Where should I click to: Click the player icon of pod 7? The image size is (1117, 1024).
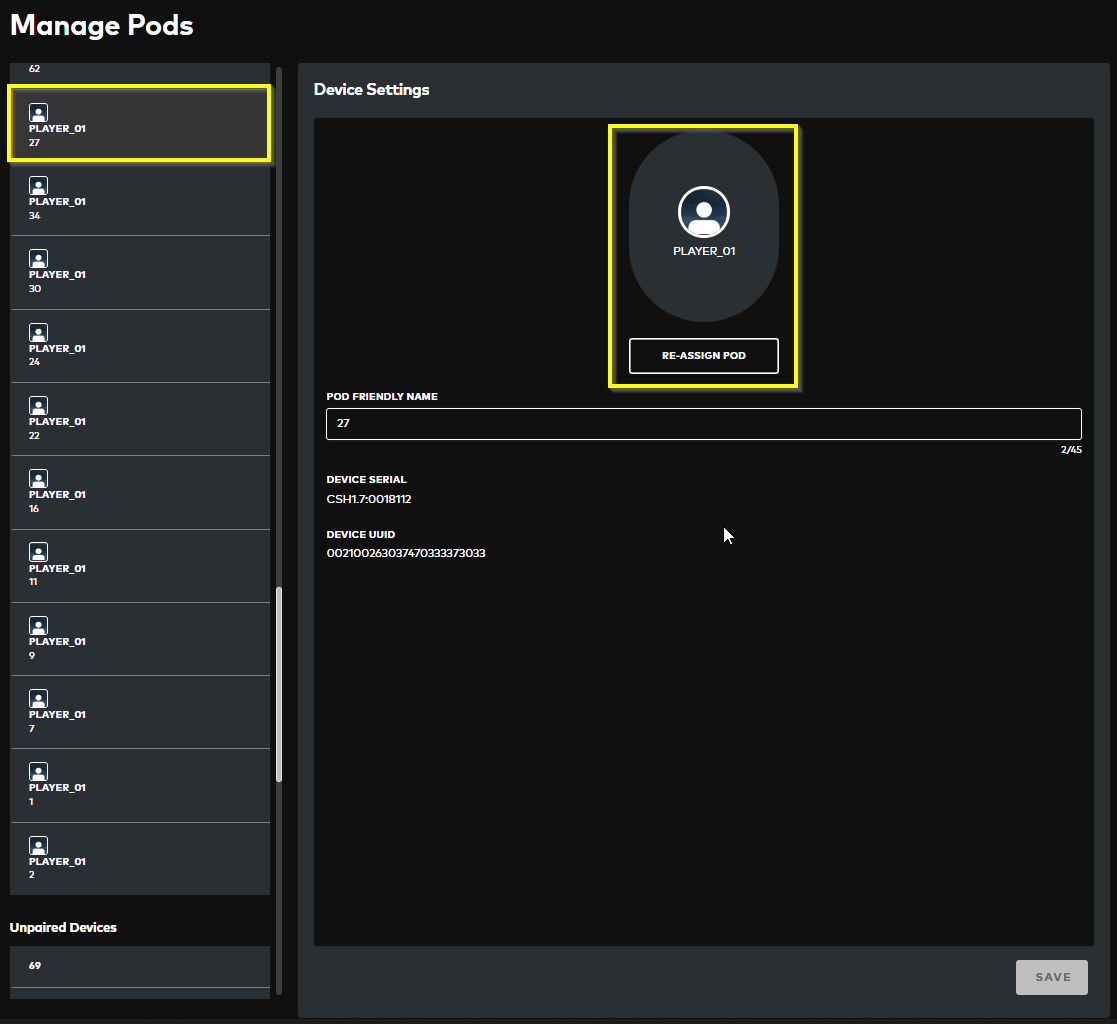point(38,699)
